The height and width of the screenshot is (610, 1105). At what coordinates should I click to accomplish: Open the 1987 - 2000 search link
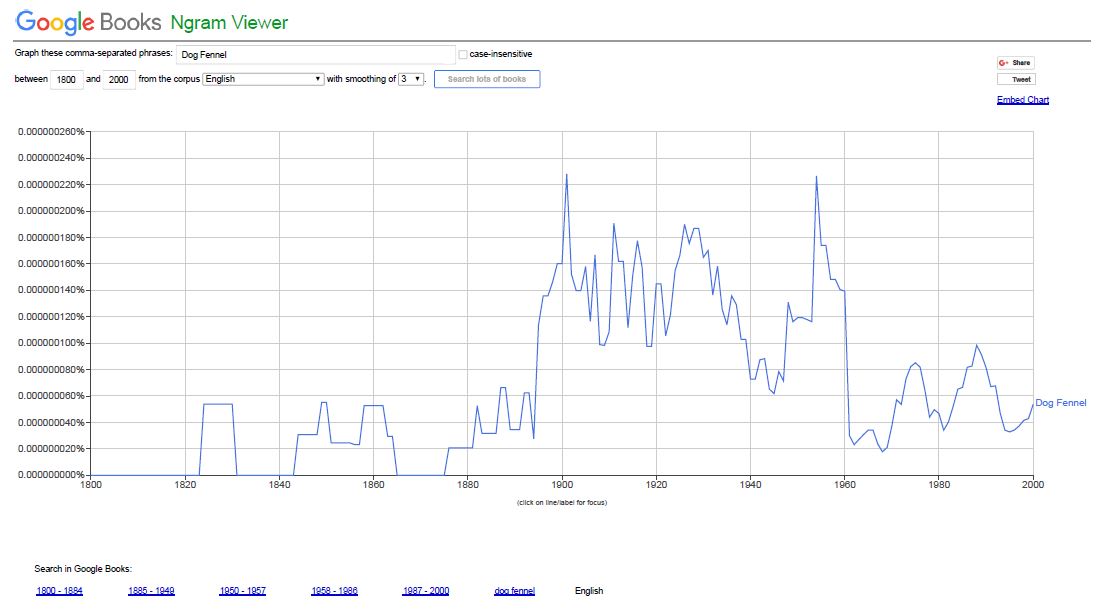[426, 591]
